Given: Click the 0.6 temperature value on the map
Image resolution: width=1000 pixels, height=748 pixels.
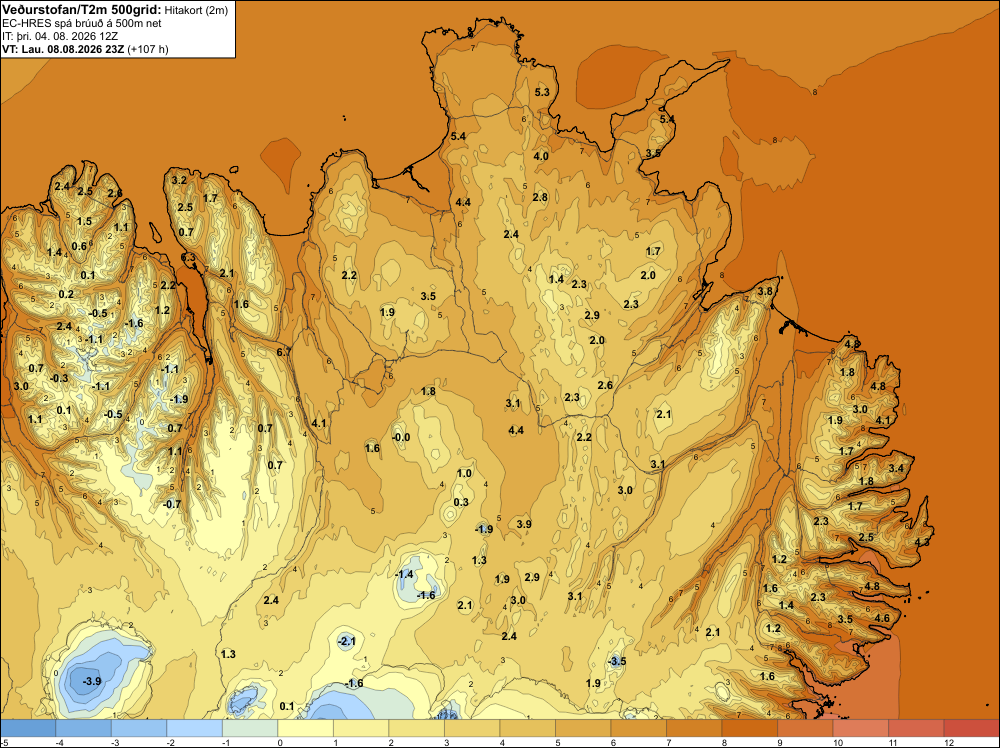Looking at the screenshot, I should coord(79,247).
